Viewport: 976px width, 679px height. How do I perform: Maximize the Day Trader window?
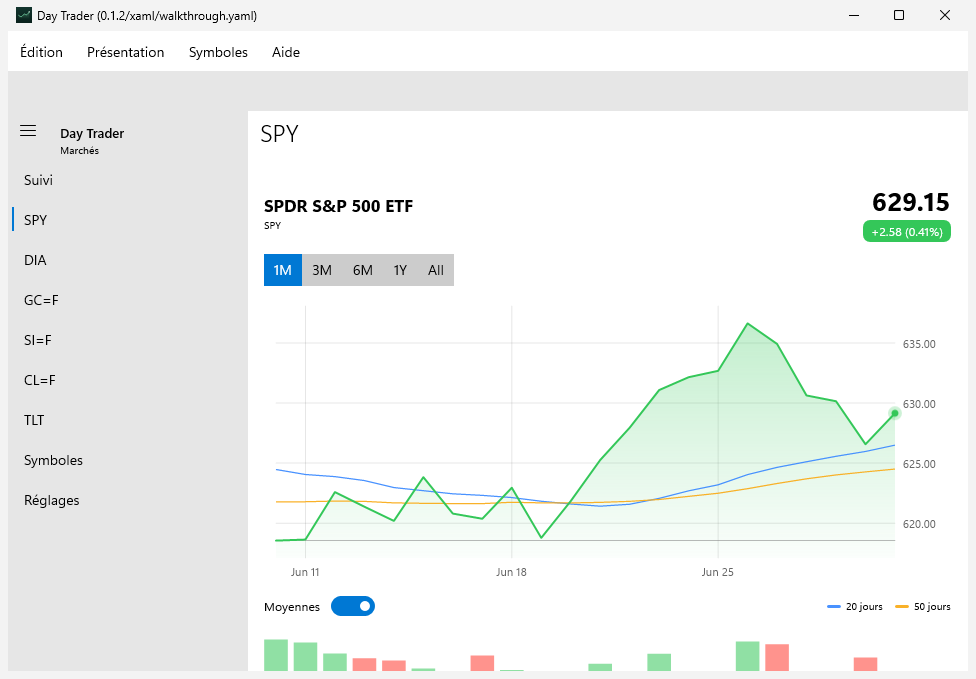click(x=899, y=15)
